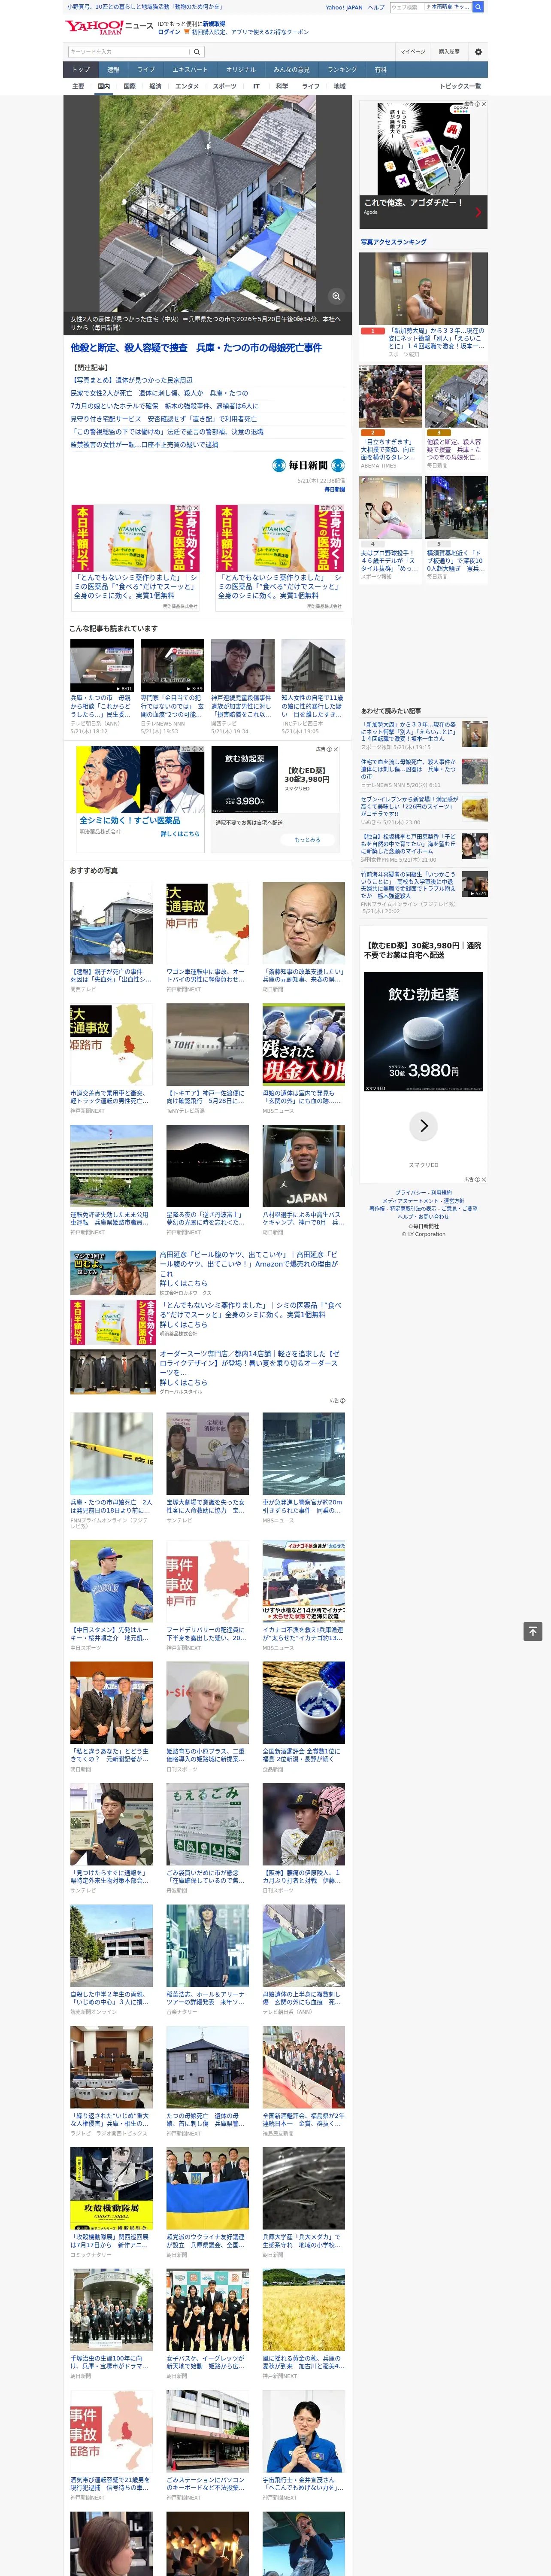551x2576 pixels.
Task: Open related link 【写真まとめ】遺体が見つかった民家周辺
Action: [132, 381]
